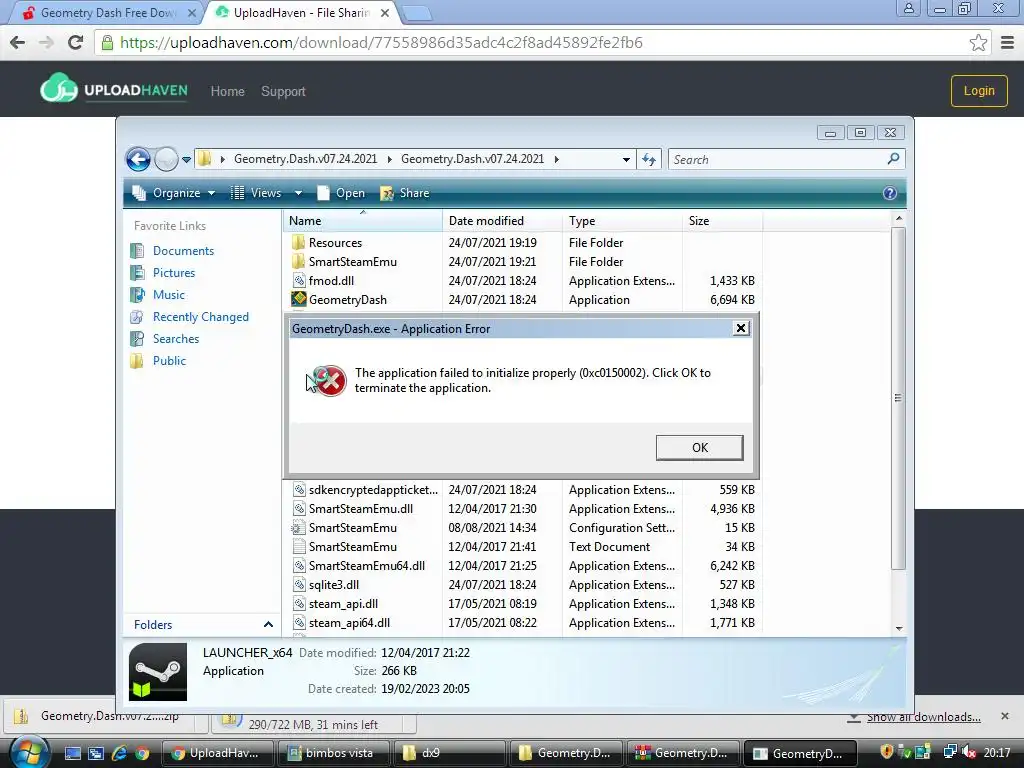Click the muted volume tray icon

pyautogui.click(x=968, y=752)
